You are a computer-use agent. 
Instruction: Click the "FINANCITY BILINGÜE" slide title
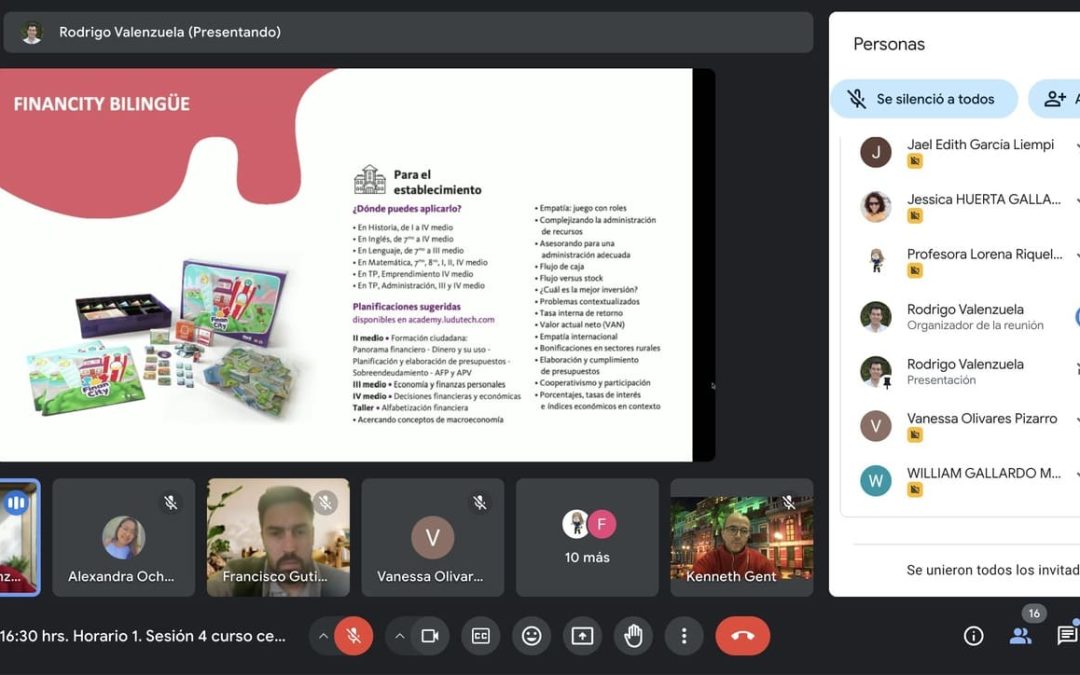click(102, 104)
